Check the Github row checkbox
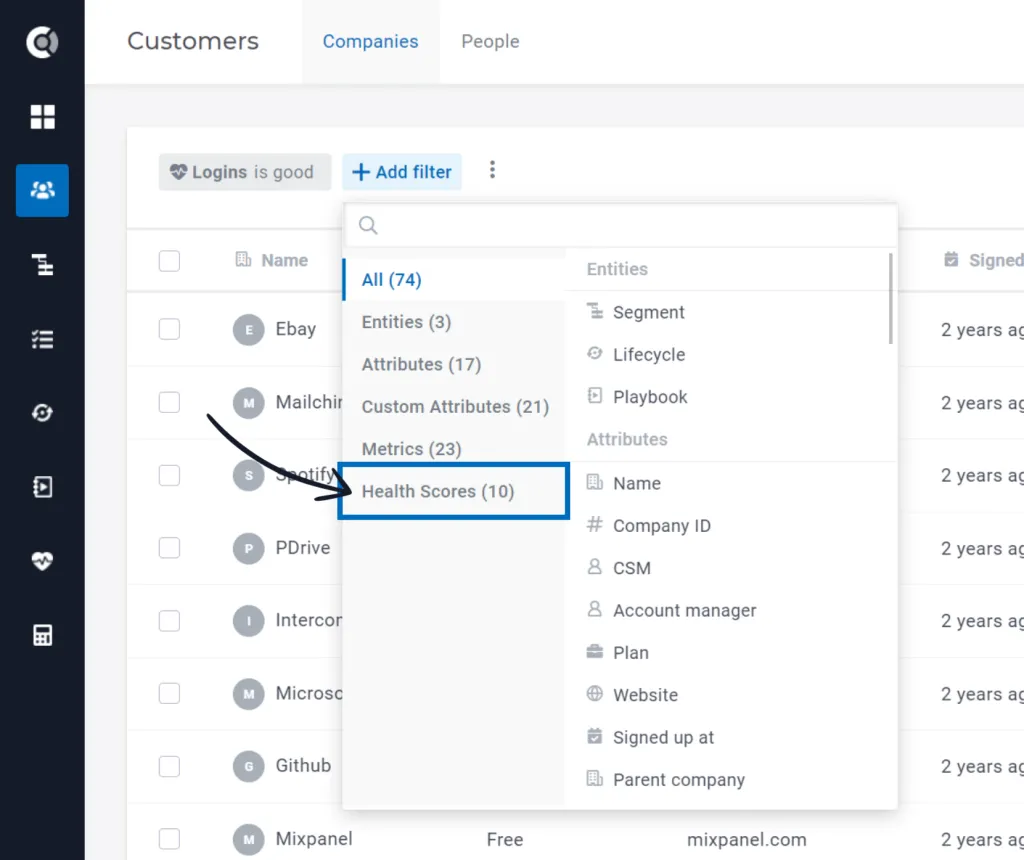1024x860 pixels. tap(169, 766)
